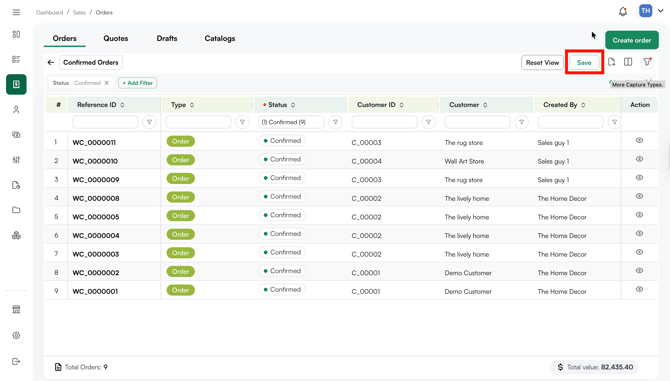View order WC_0000011 with eye icon
The width and height of the screenshot is (670, 381).
pyautogui.click(x=639, y=141)
